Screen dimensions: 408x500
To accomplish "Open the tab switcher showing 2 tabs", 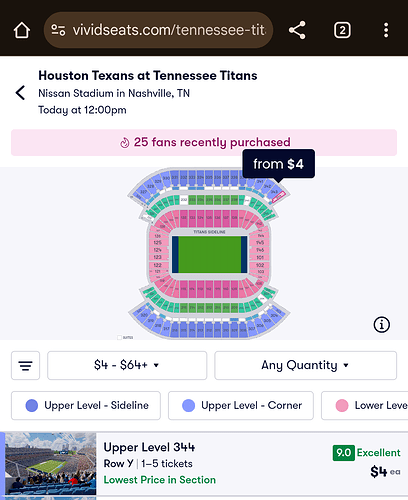I will 342,30.
